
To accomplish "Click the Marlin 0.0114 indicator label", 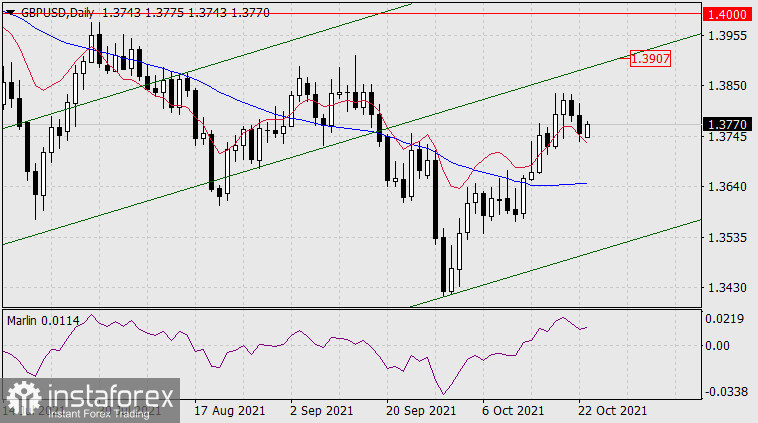I will click(43, 321).
